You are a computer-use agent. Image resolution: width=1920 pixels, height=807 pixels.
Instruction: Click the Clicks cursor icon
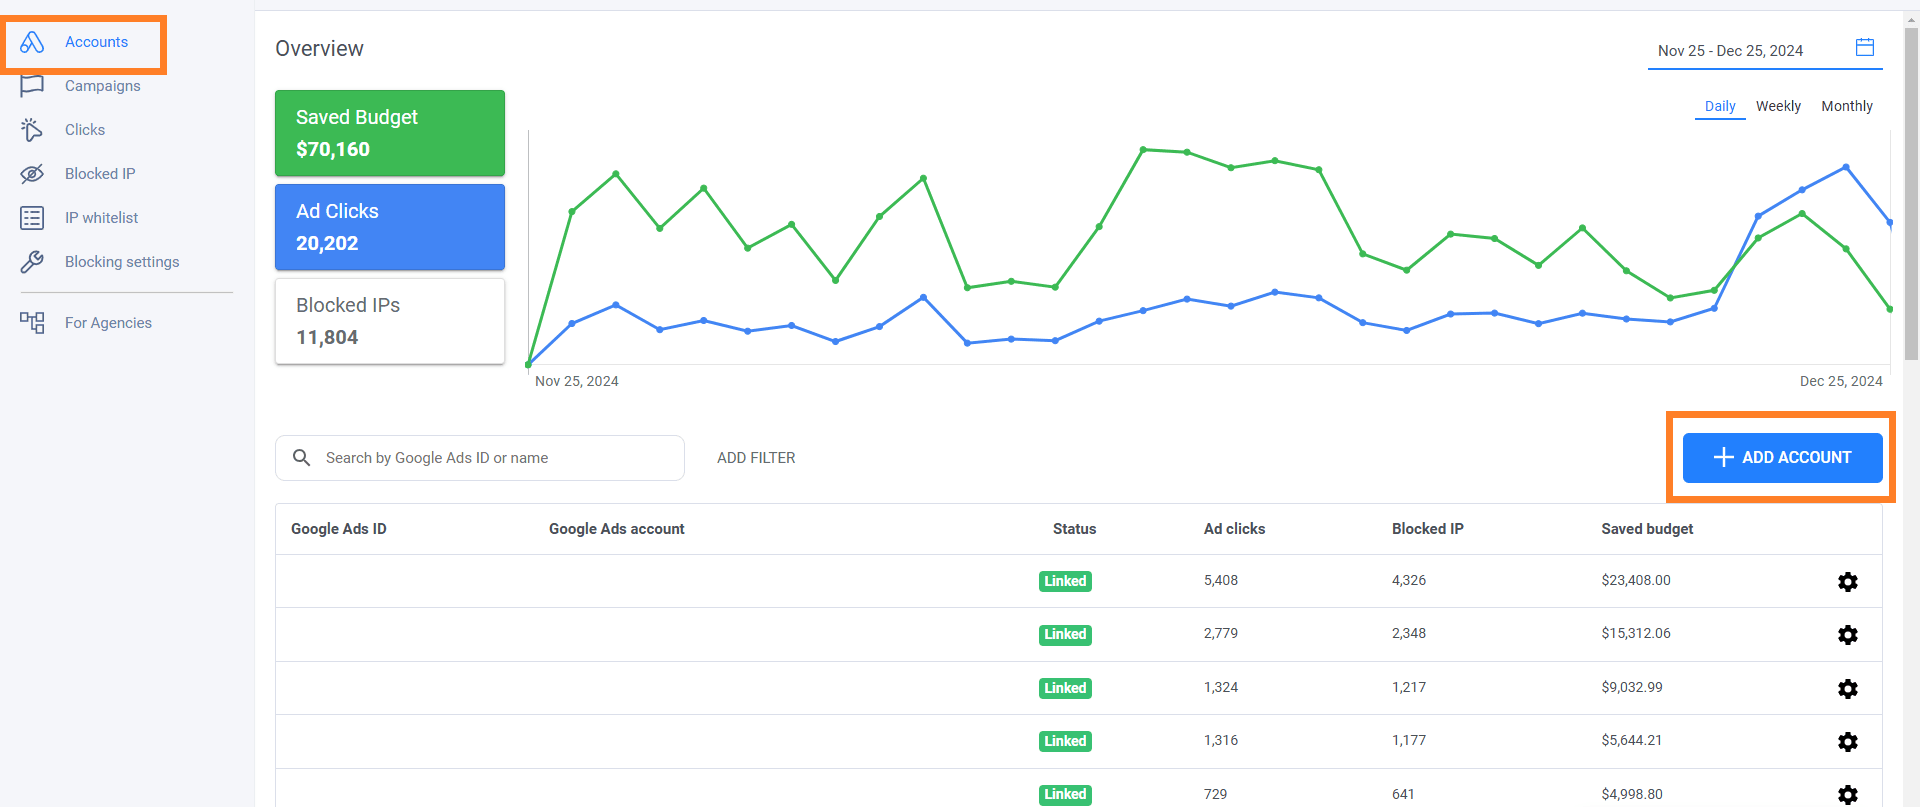point(32,130)
